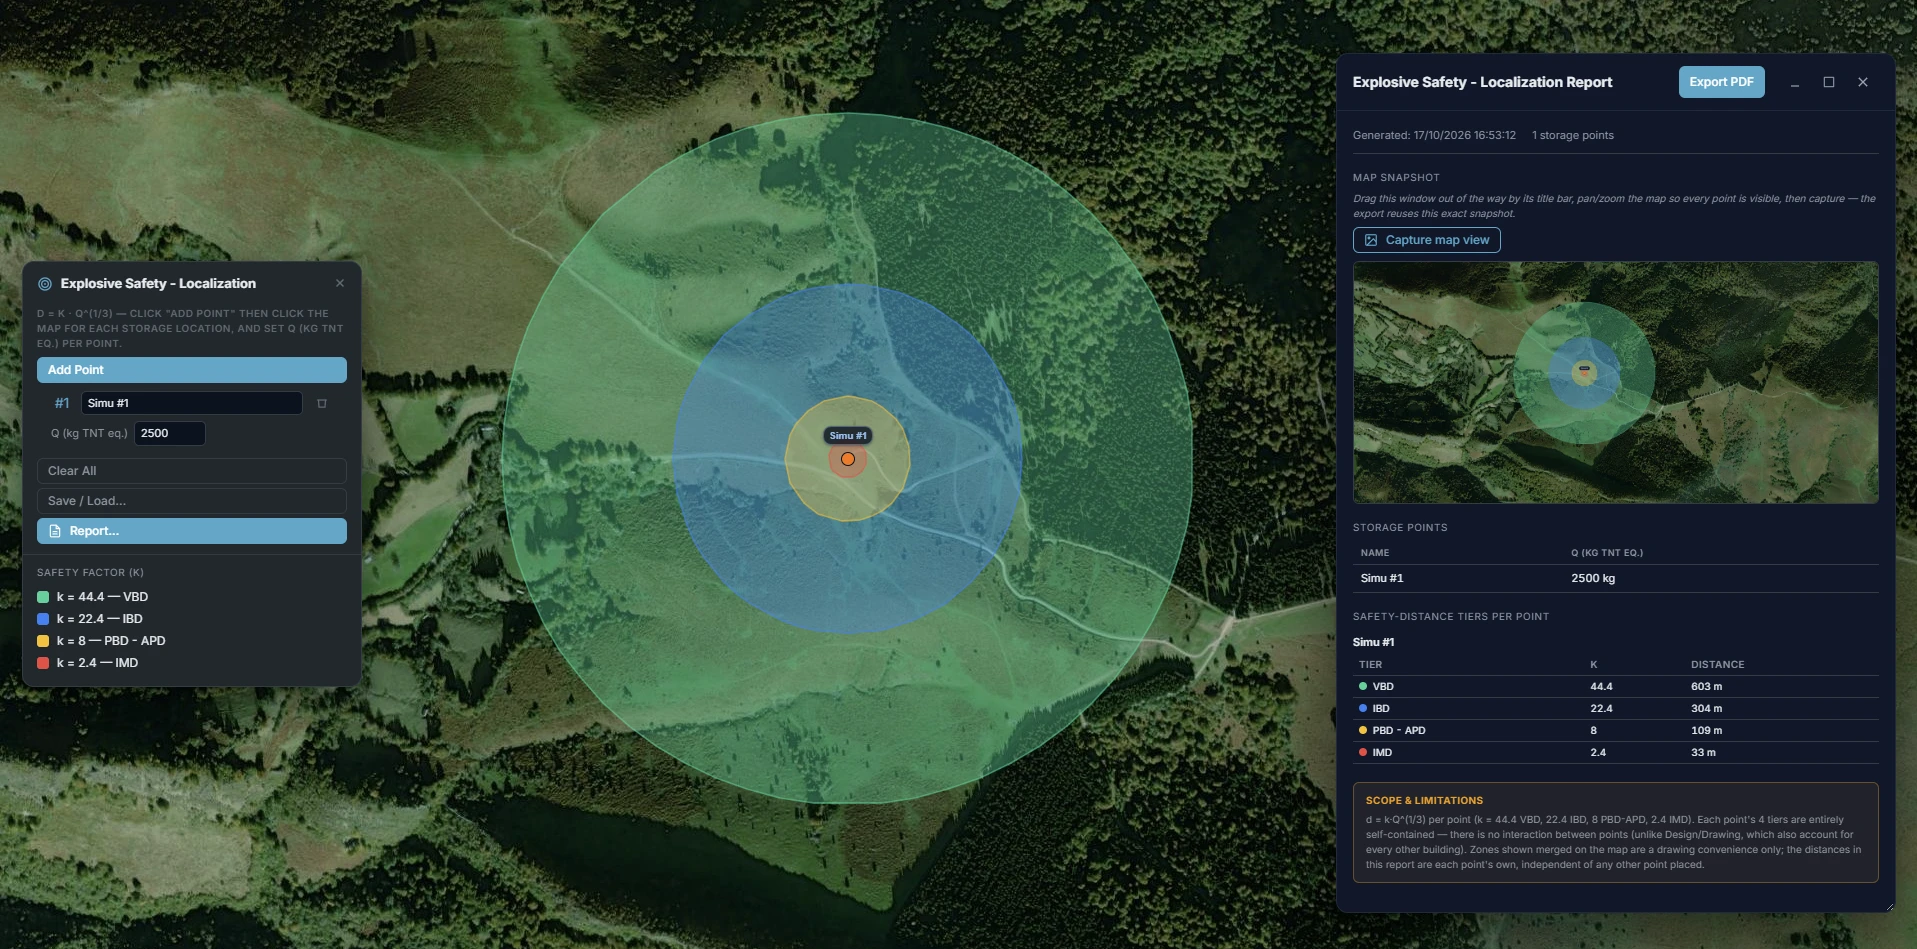Click the '33 m' distance value
This screenshot has height=949, width=1917.
coord(1703,753)
